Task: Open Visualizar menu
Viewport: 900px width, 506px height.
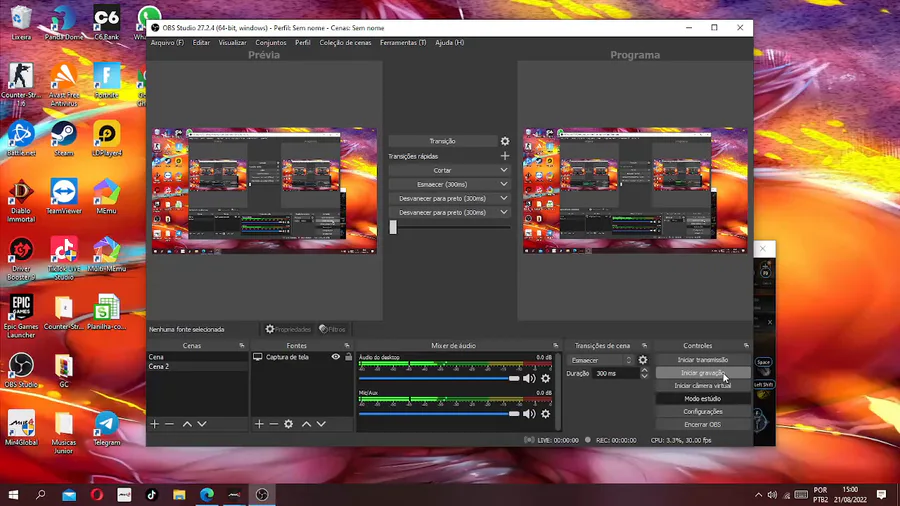Action: click(232, 42)
